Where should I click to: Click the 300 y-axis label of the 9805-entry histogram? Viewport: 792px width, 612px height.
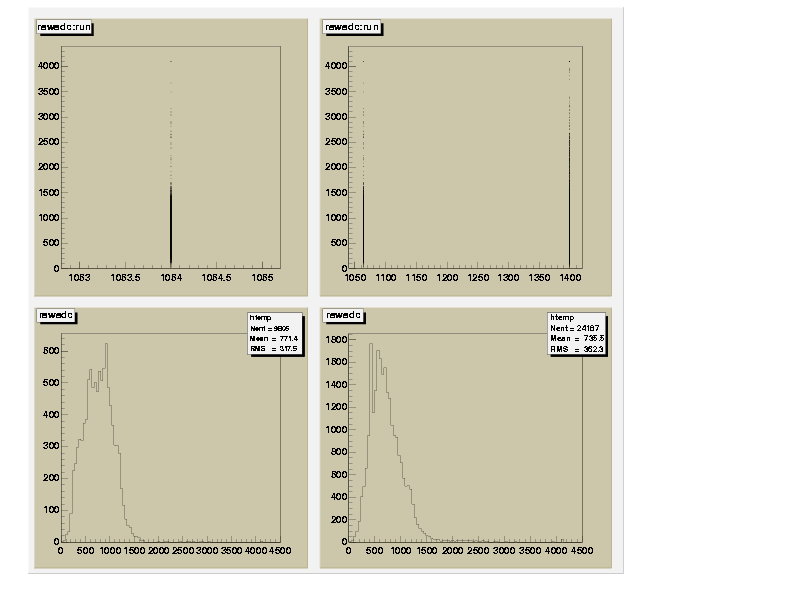point(51,446)
